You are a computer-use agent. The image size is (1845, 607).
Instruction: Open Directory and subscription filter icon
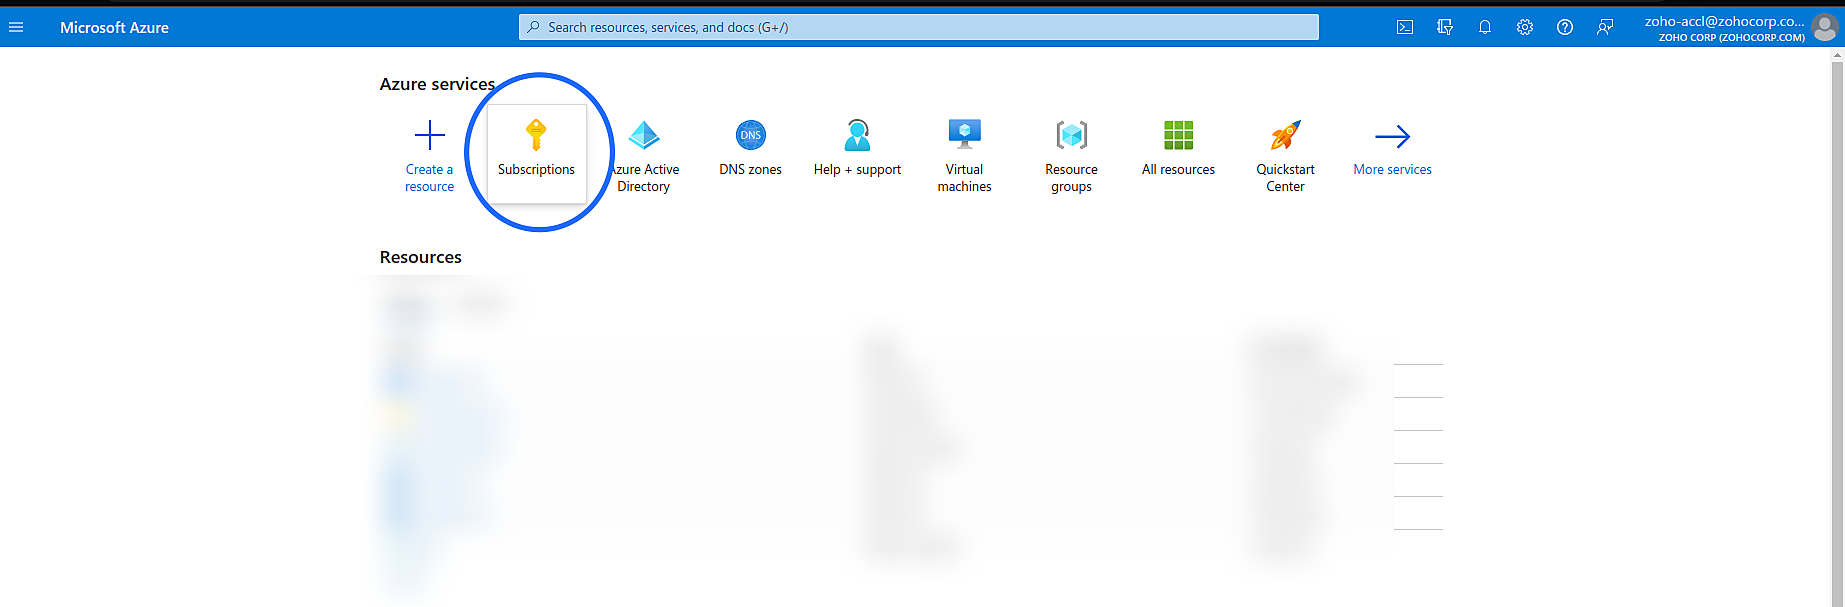click(1445, 27)
